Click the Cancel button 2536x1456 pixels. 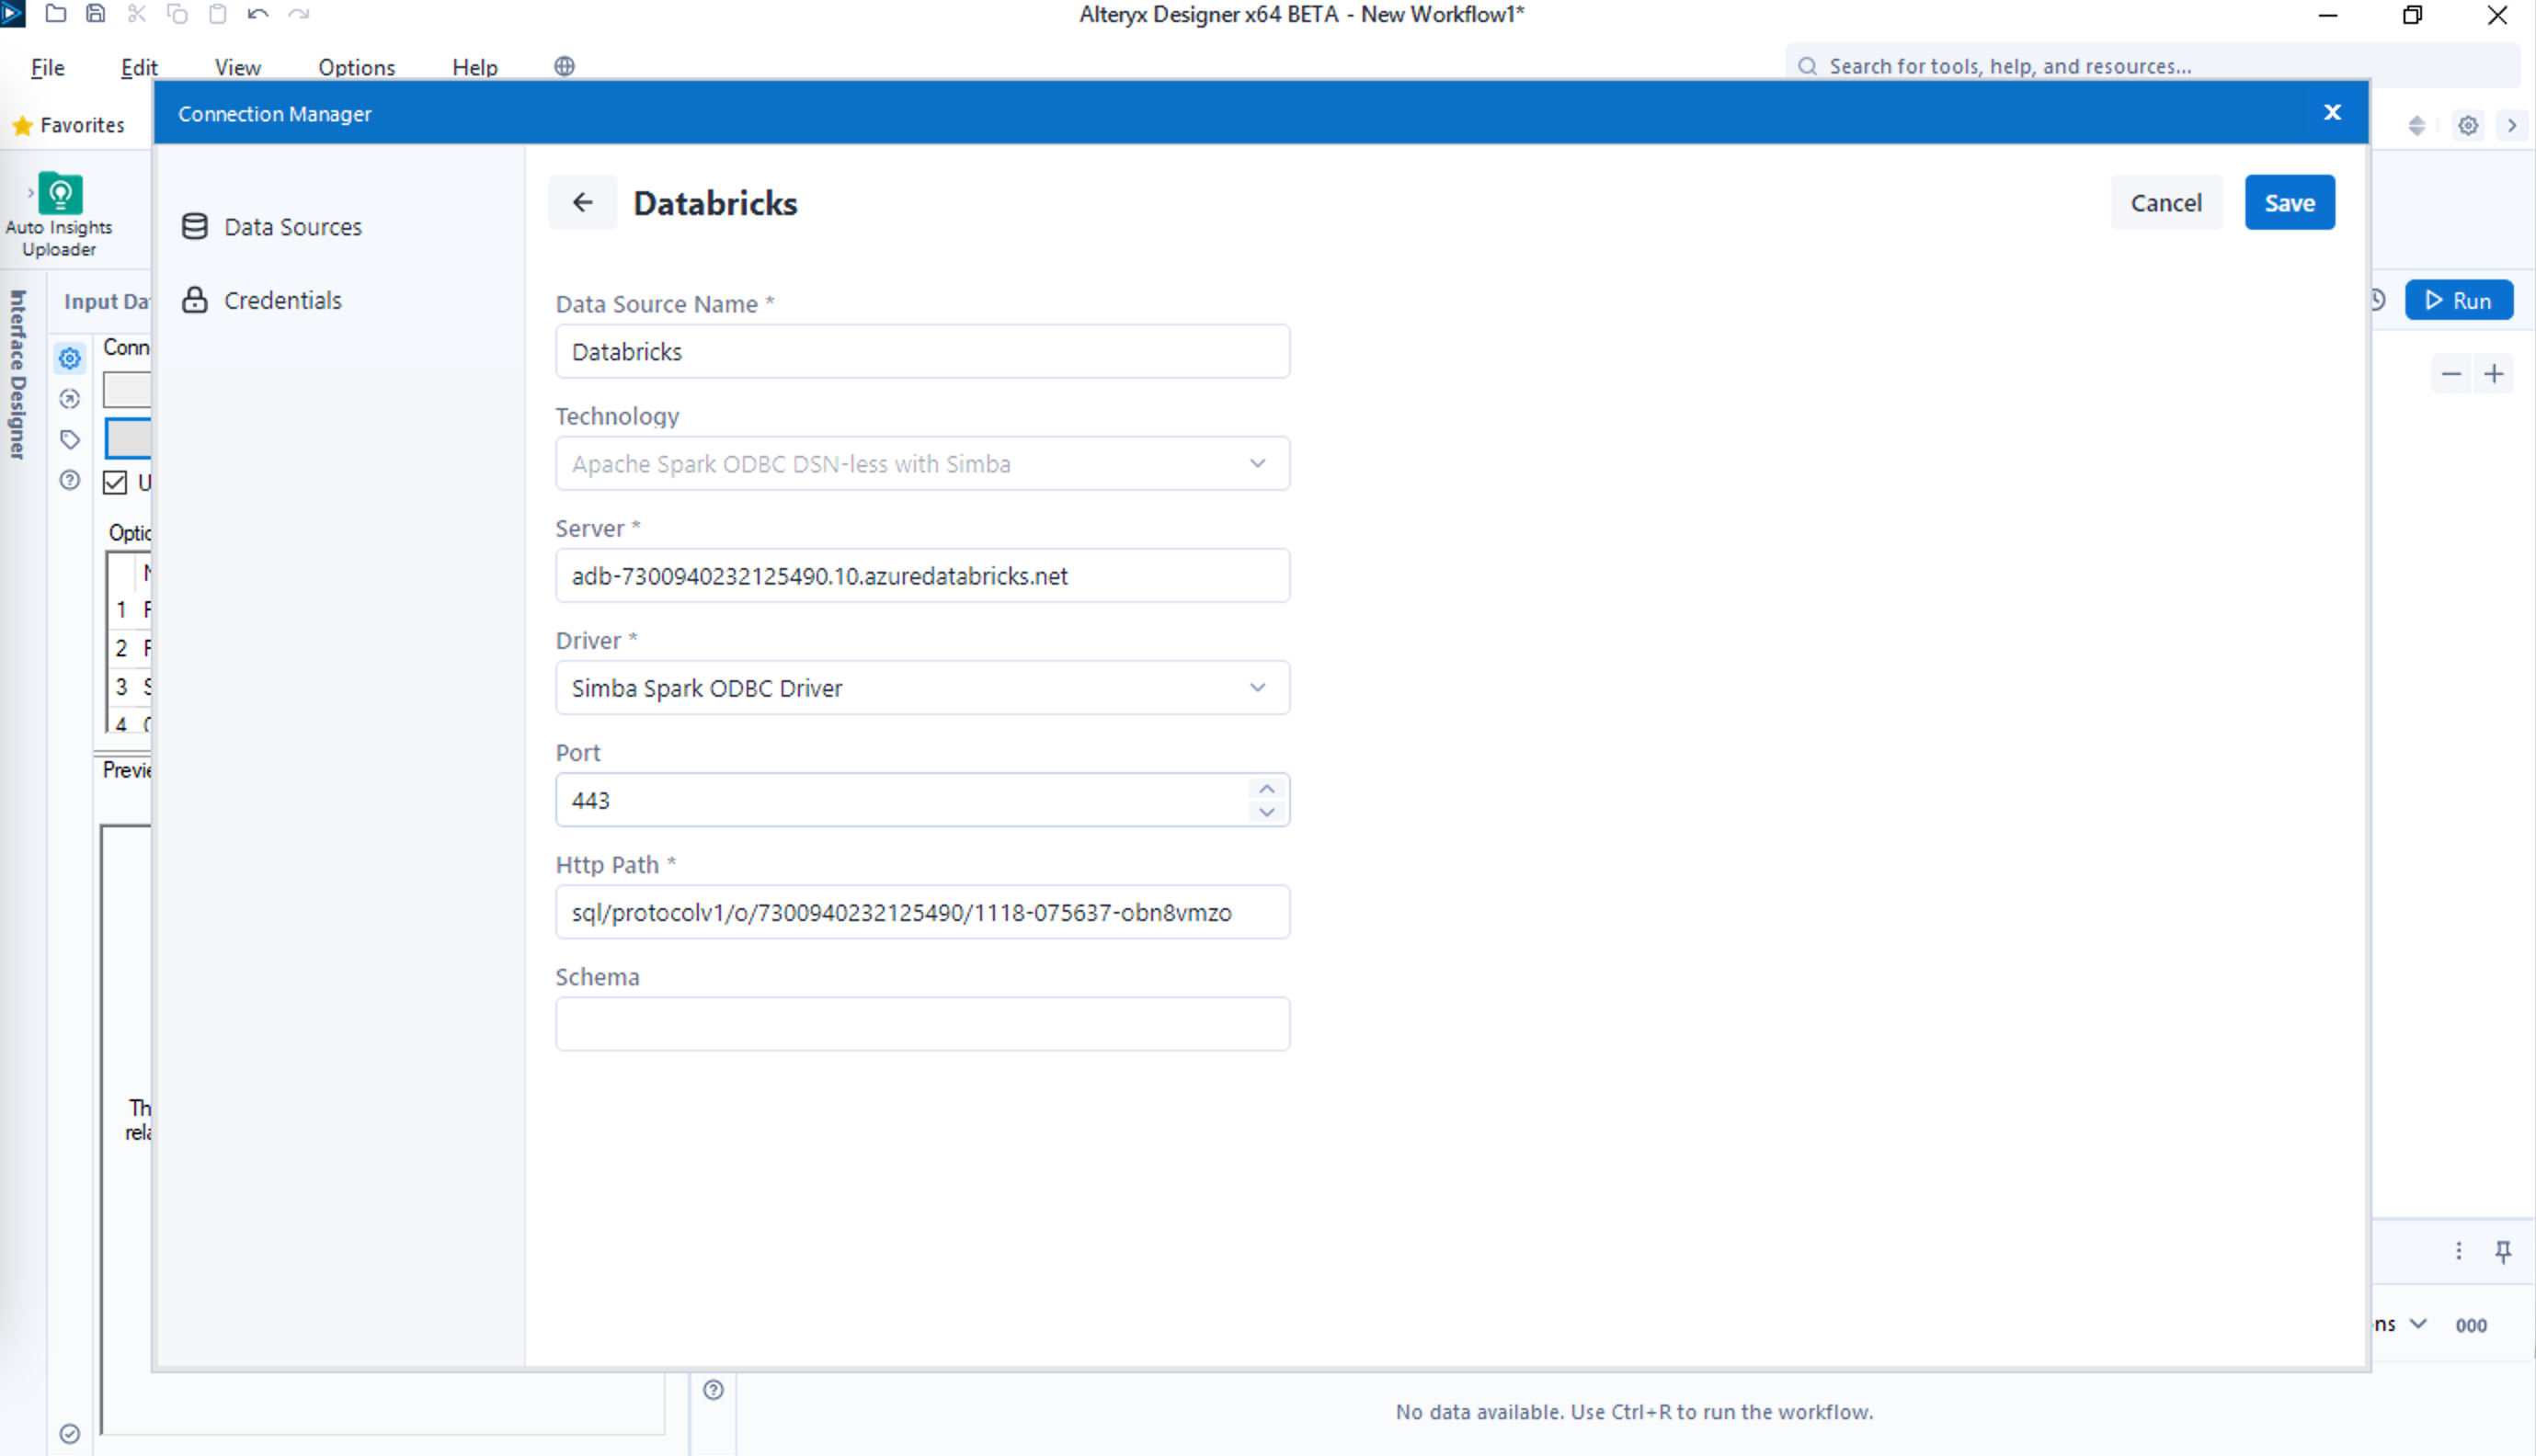point(2165,203)
